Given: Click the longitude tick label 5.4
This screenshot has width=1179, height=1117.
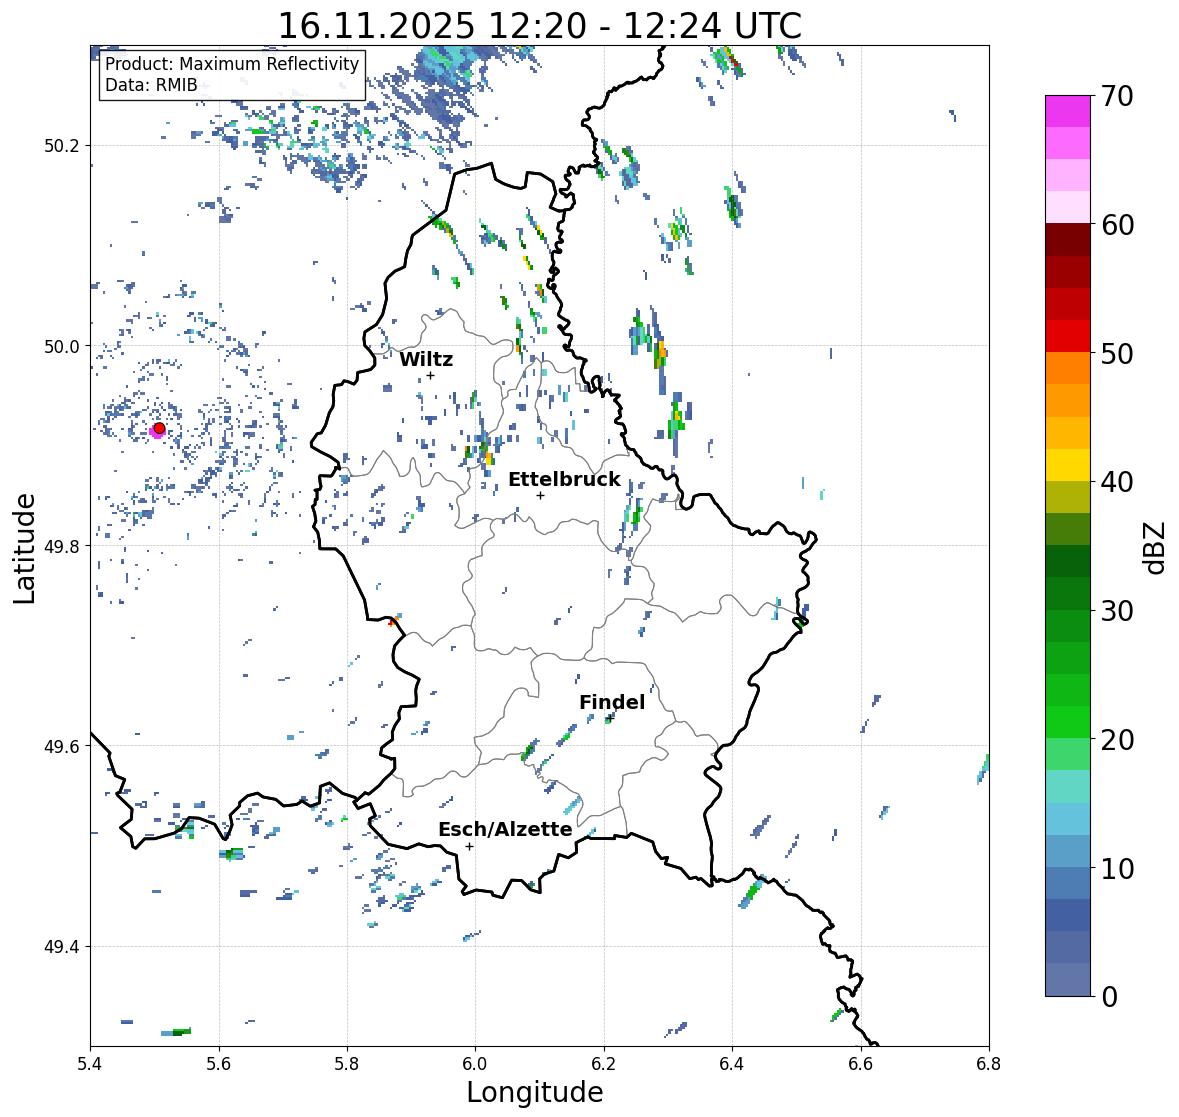Looking at the screenshot, I should point(90,1064).
